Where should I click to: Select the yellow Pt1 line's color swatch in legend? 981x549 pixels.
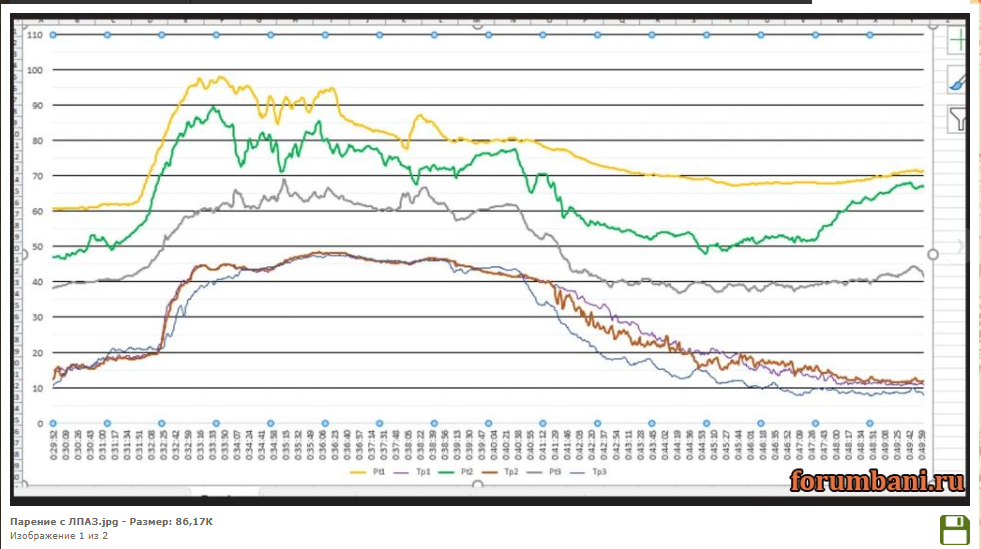[x=358, y=472]
